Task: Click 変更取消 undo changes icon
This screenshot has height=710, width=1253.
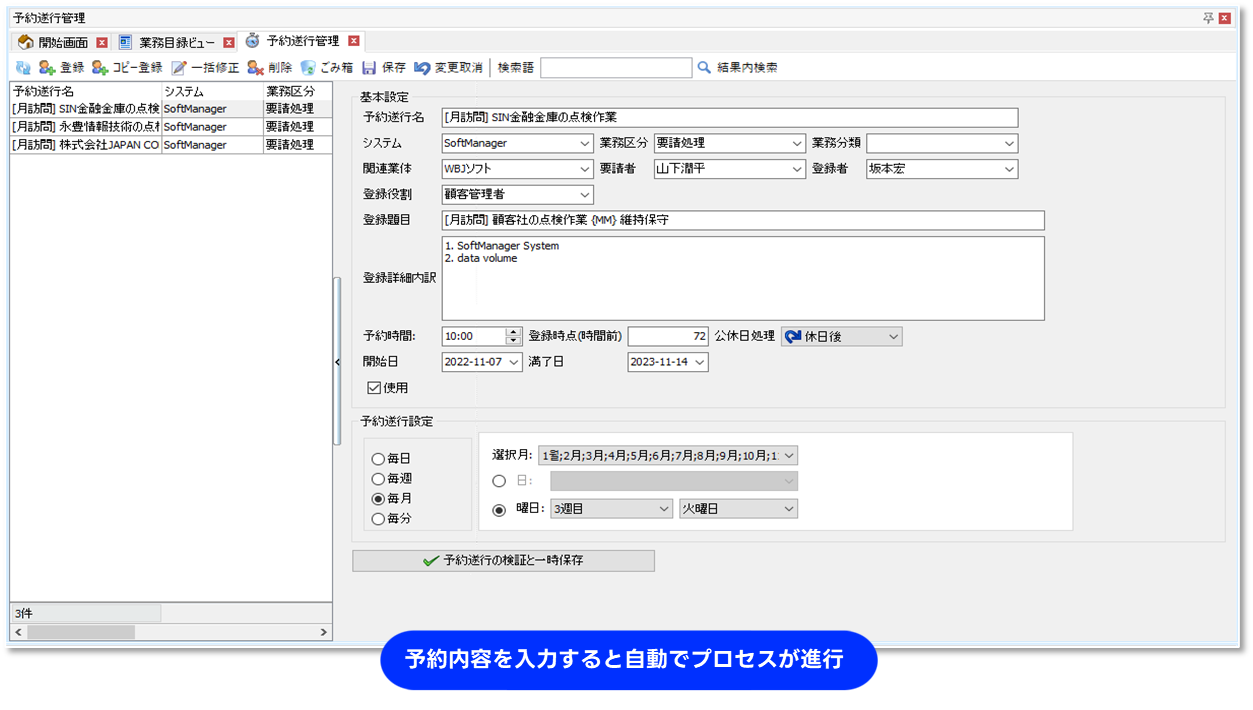Action: (423, 68)
